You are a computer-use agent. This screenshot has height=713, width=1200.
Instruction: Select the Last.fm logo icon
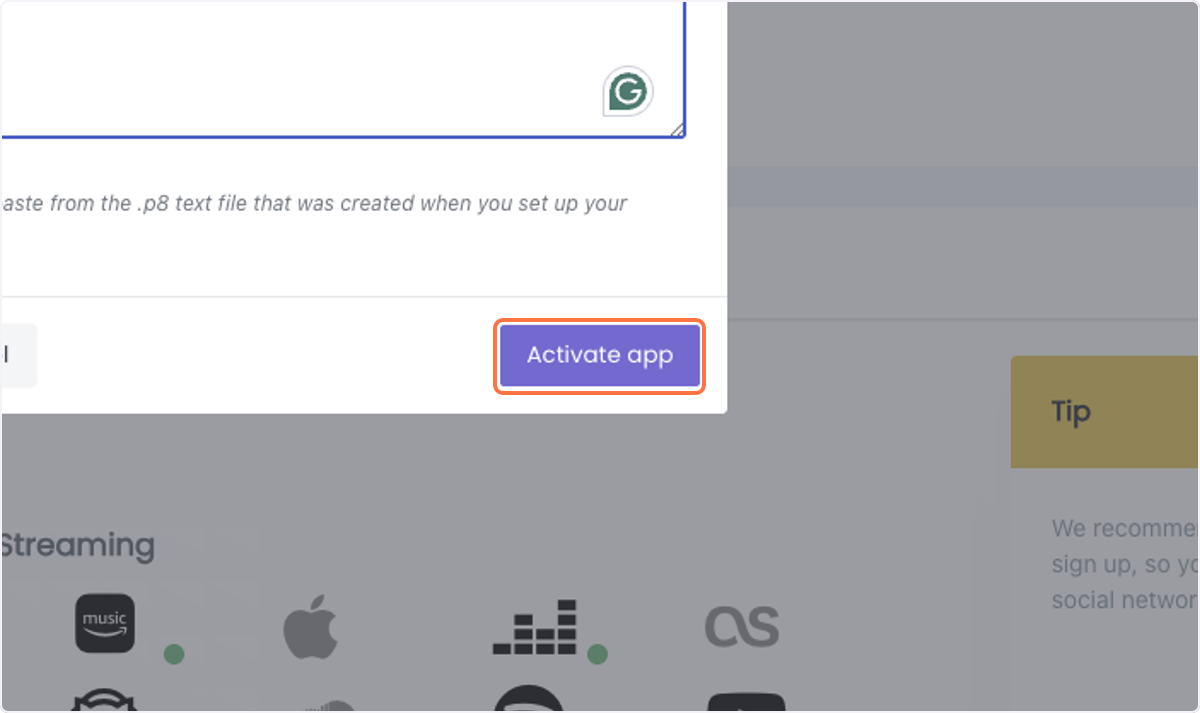741,626
